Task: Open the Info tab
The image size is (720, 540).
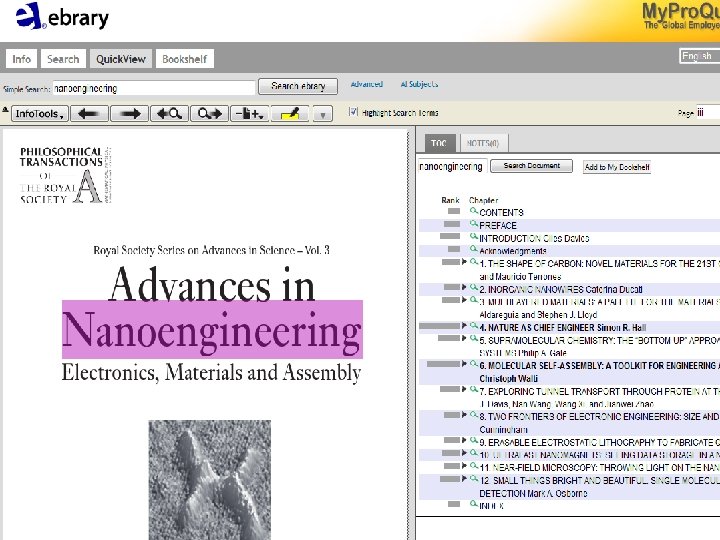Action: coord(21,59)
